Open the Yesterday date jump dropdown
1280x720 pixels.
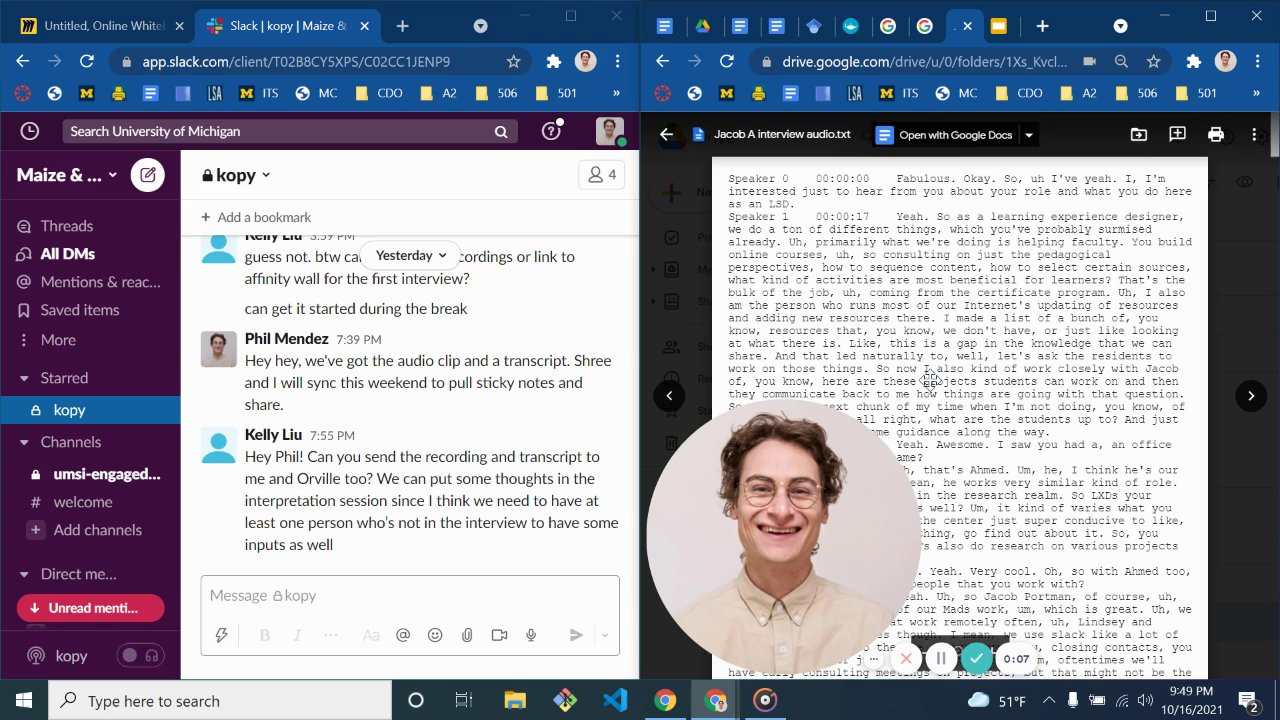[x=410, y=255]
